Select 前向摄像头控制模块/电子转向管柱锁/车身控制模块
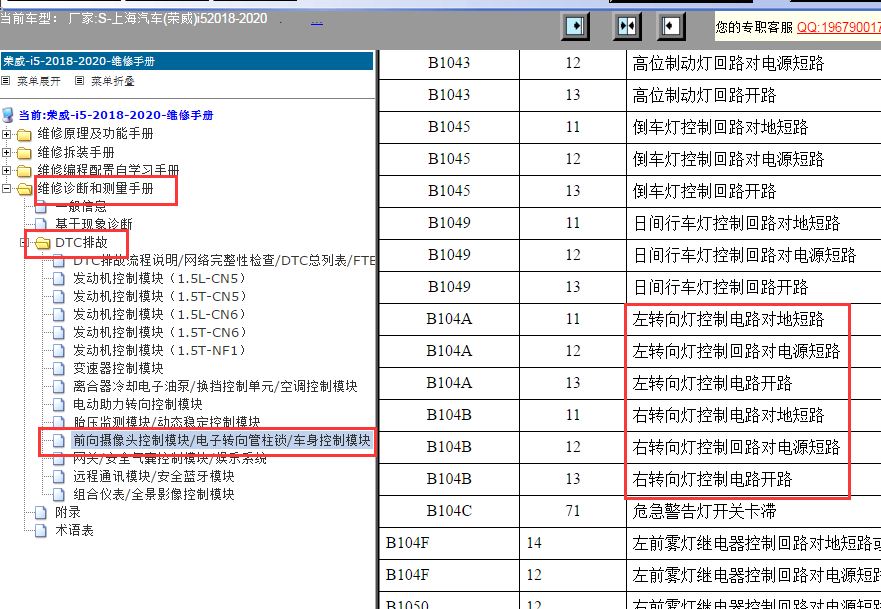This screenshot has height=609, width=881. pos(221,440)
